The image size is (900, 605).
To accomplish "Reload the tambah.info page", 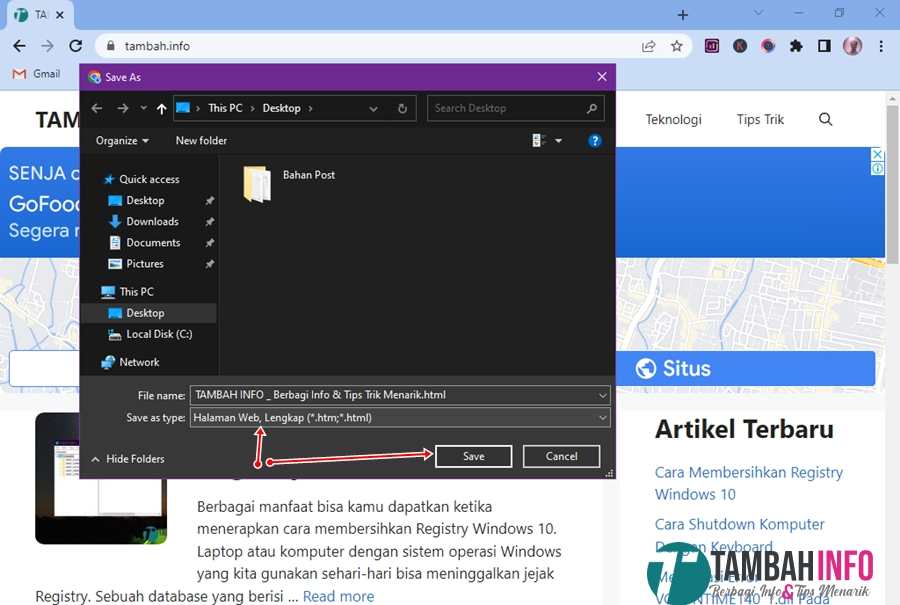I will click(76, 46).
